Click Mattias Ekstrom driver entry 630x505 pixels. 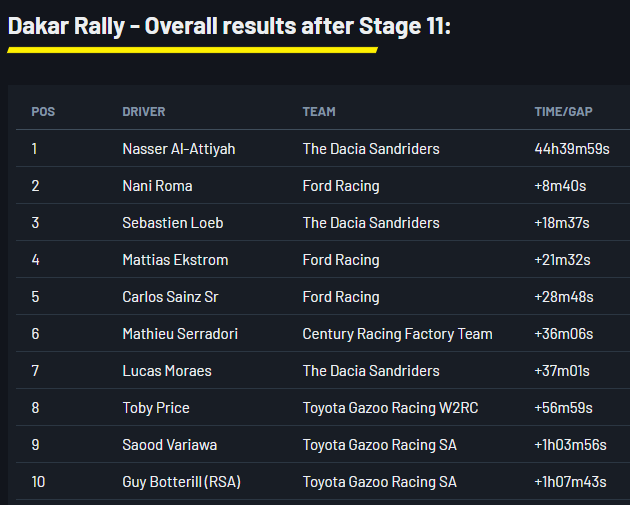point(175,260)
